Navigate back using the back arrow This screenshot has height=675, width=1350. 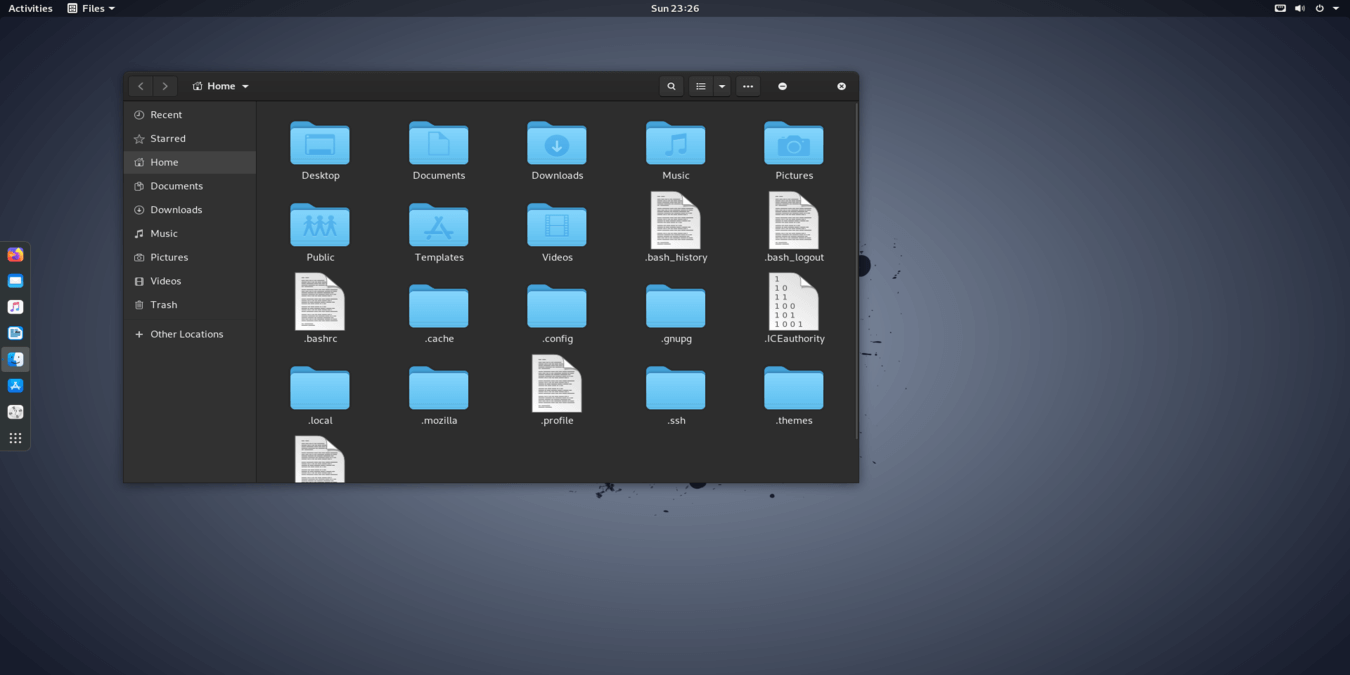[x=140, y=86]
